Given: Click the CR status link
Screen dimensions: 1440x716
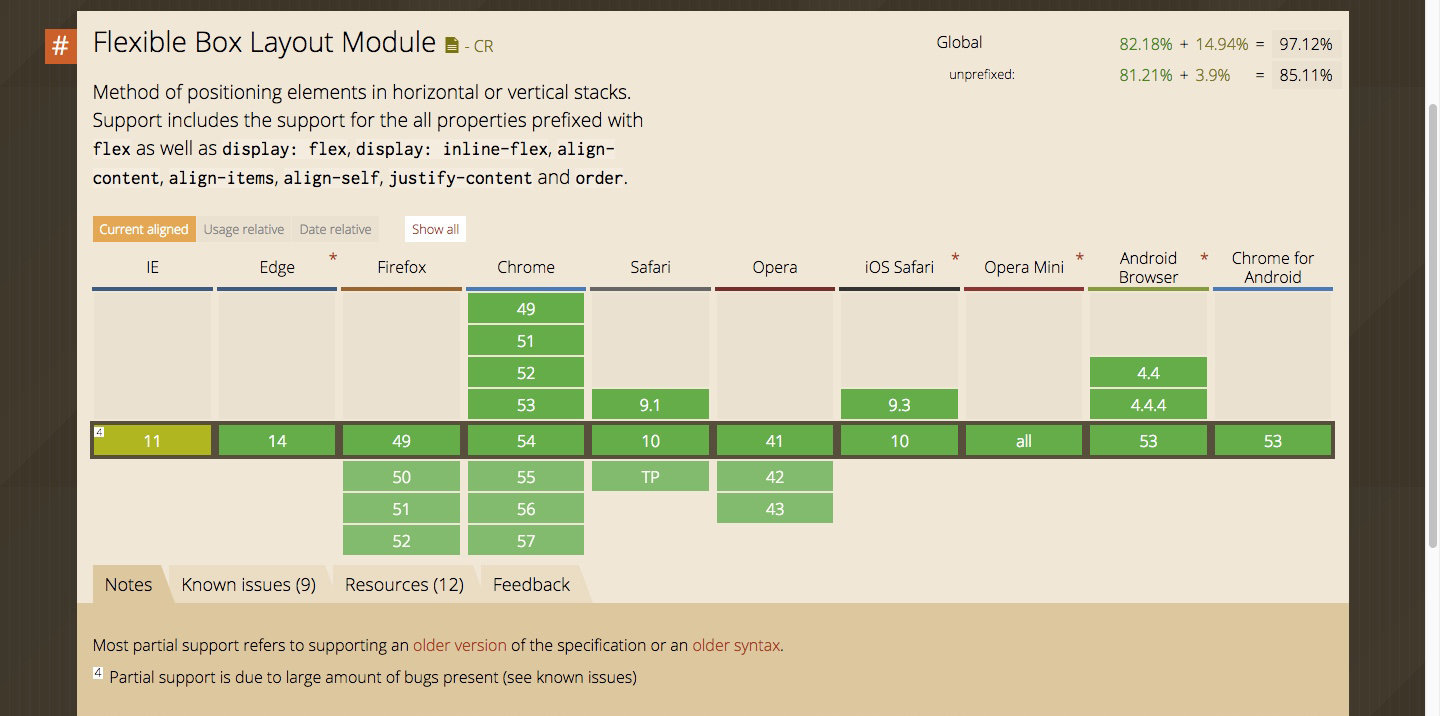Looking at the screenshot, I should [484, 46].
